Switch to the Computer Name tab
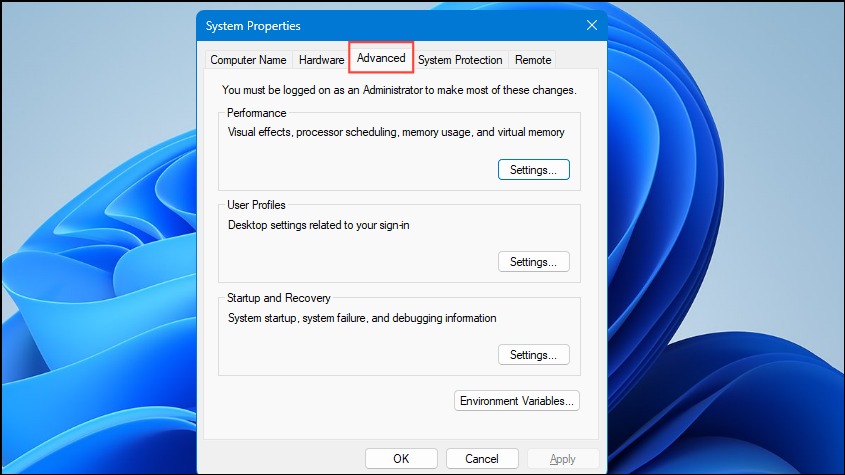This screenshot has height=475, width=845. pyautogui.click(x=248, y=60)
